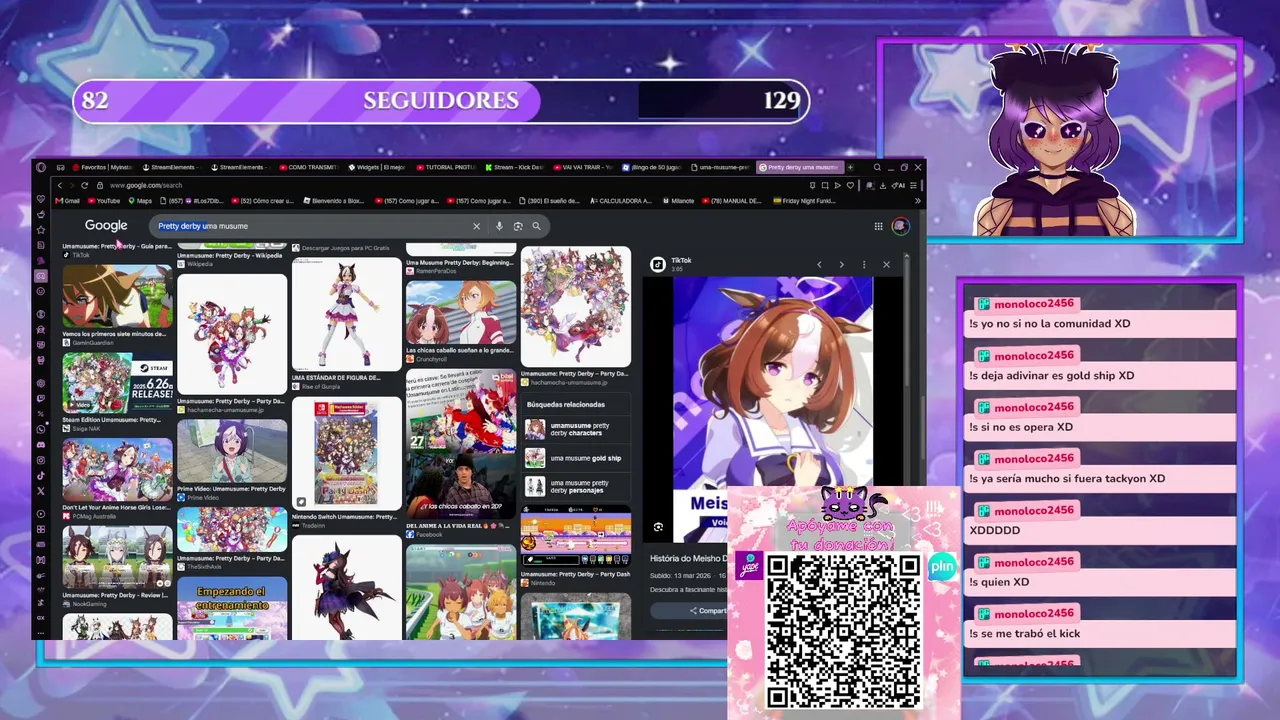Screen dimensions: 1280x720
Task: Switch to the VAI VAI TRAIR tab
Action: (583, 167)
